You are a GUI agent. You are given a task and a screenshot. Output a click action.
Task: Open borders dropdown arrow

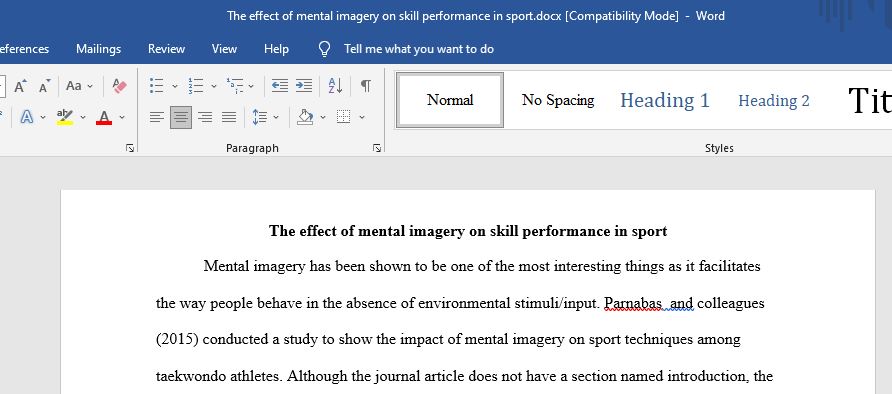361,118
